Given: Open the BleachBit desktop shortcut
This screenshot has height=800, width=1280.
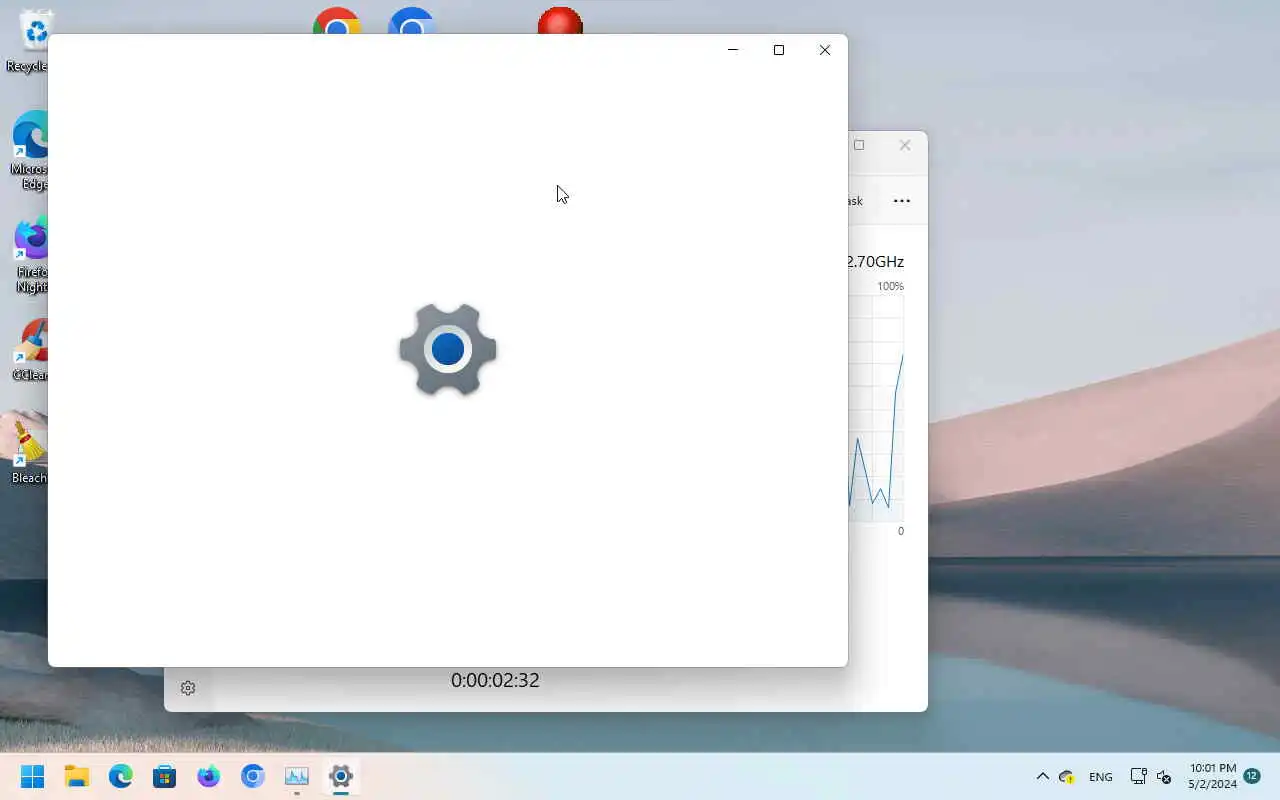Looking at the screenshot, I should tap(30, 452).
